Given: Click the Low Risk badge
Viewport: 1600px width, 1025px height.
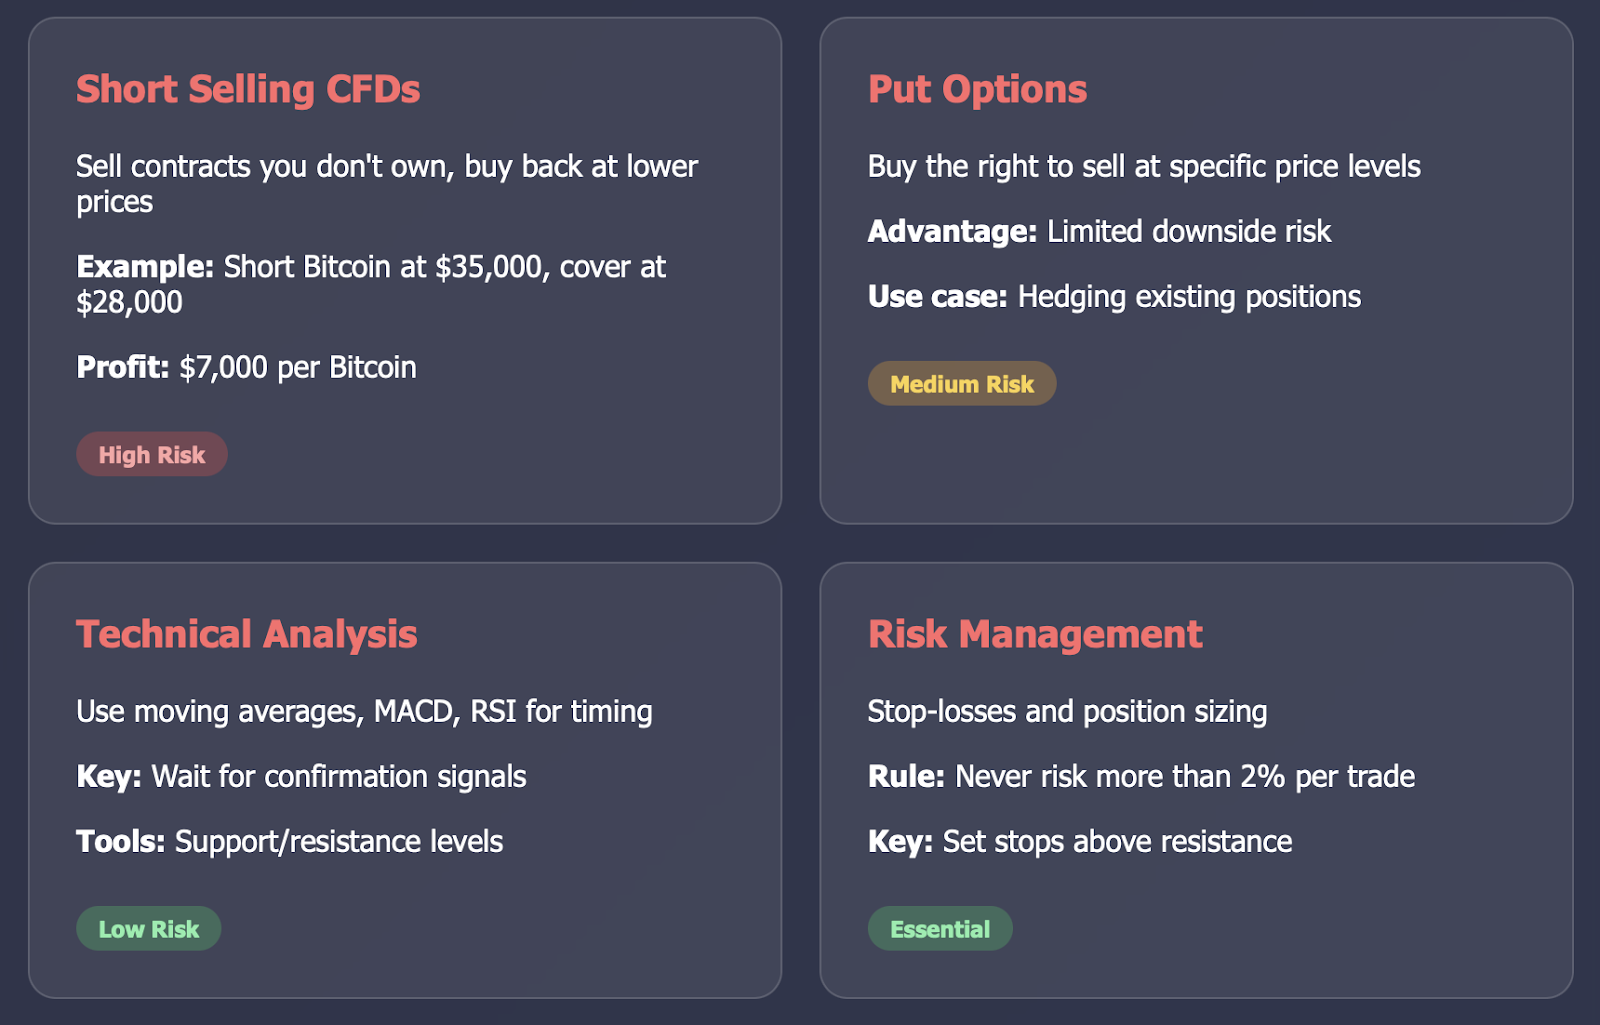Looking at the screenshot, I should point(149,929).
